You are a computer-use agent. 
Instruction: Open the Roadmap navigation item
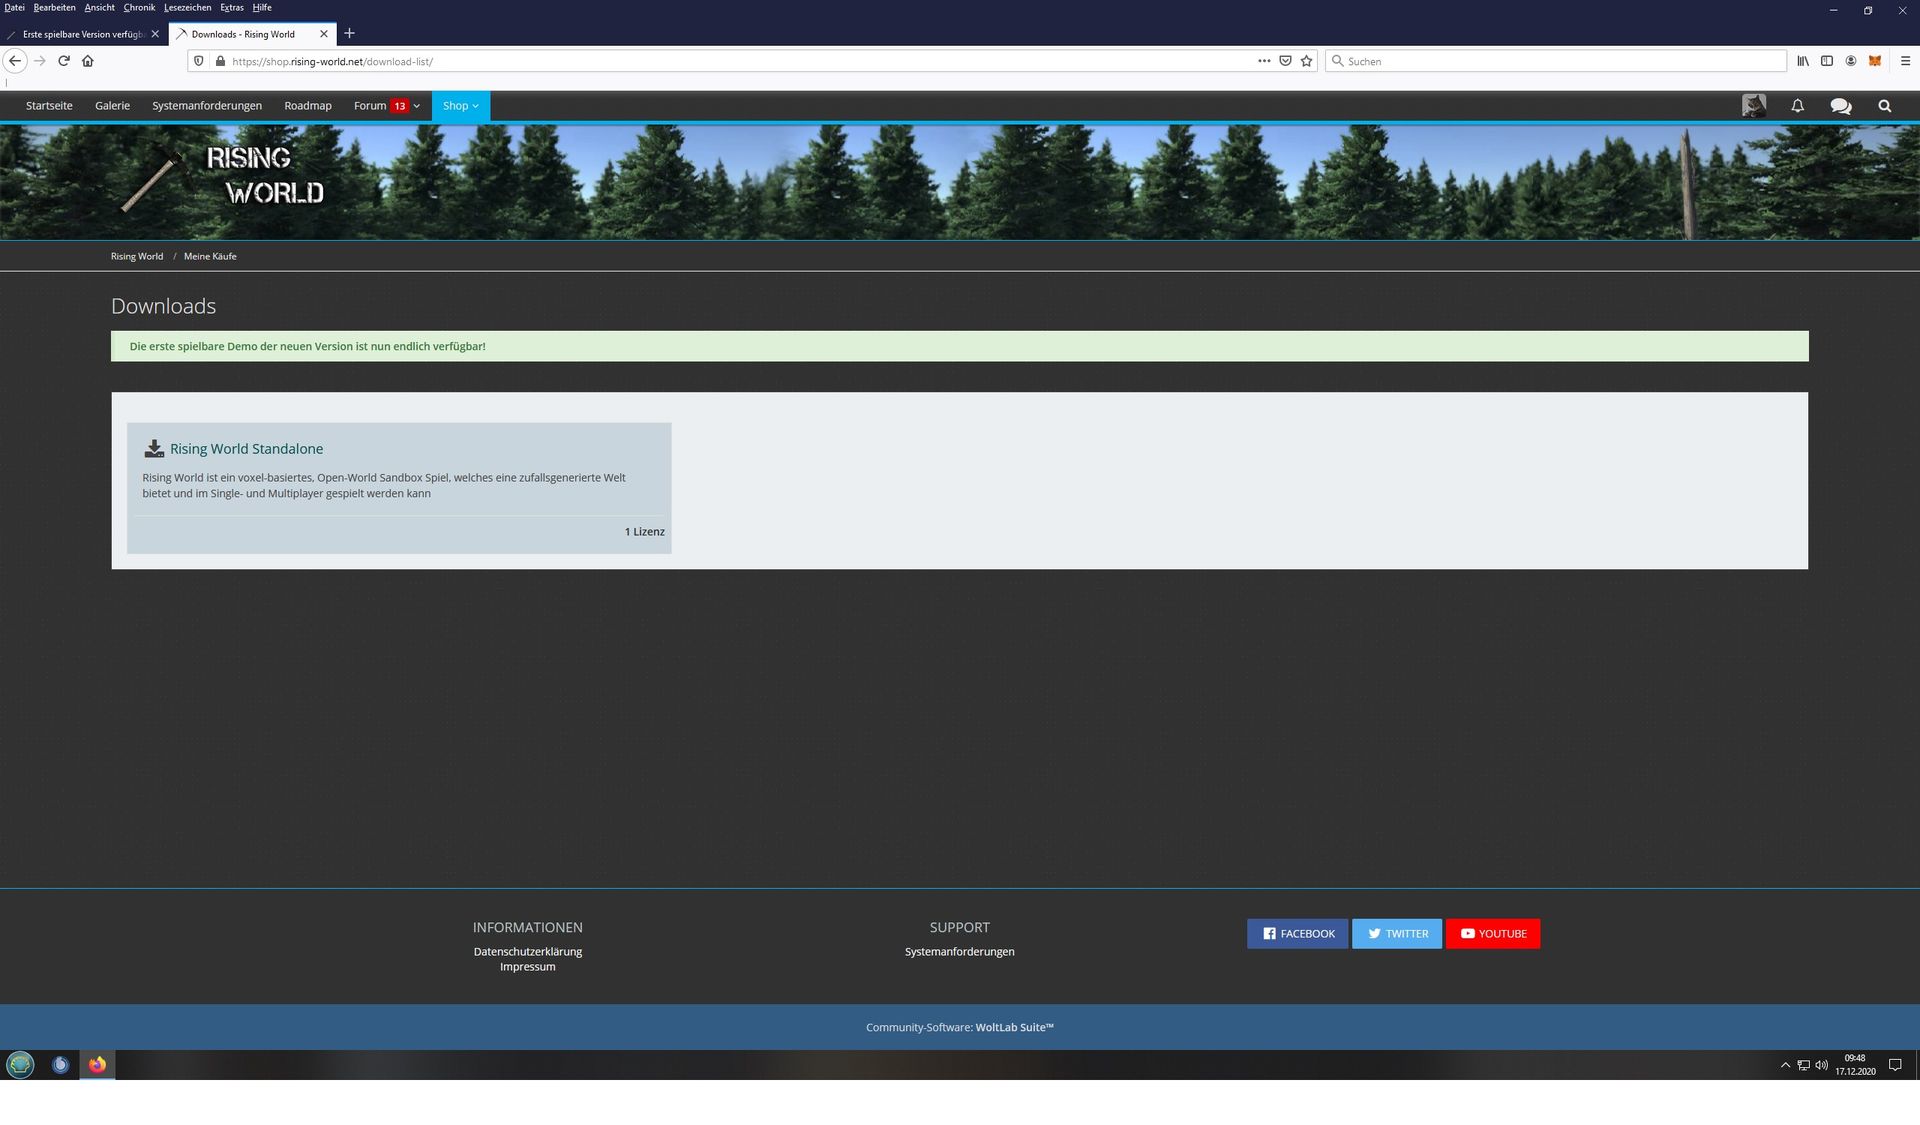tap(307, 106)
